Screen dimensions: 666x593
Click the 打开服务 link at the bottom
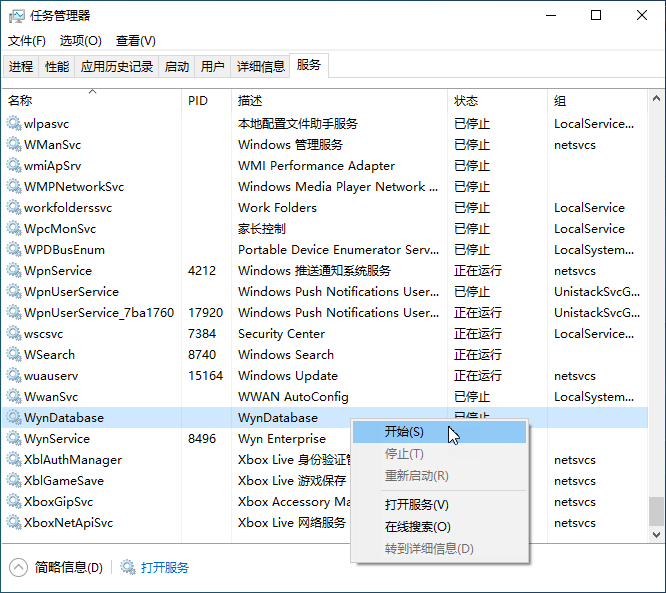165,567
